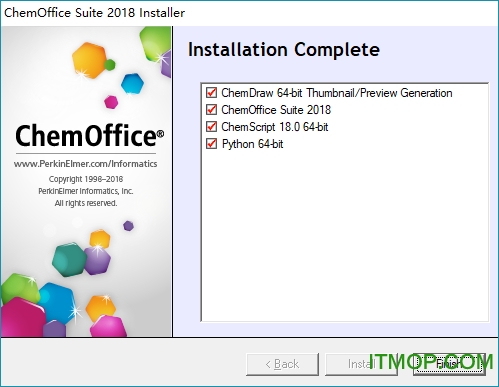Click the Finish button
The height and width of the screenshot is (387, 499).
coord(449,364)
